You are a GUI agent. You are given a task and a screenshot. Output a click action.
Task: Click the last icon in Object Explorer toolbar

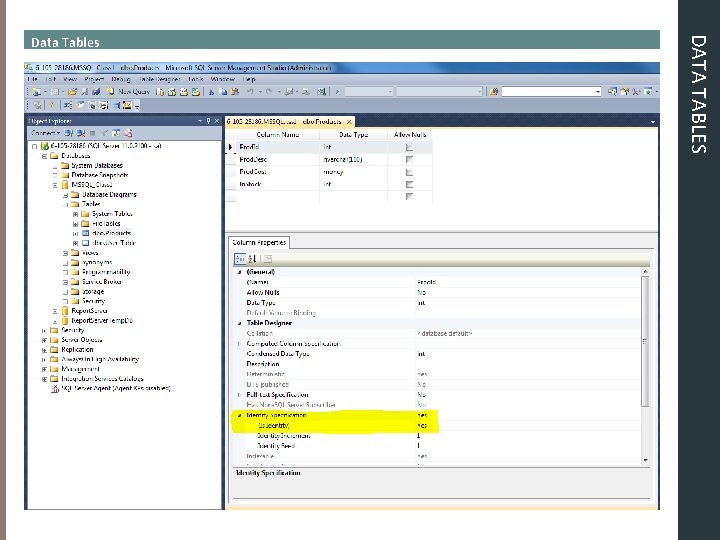click(128, 133)
